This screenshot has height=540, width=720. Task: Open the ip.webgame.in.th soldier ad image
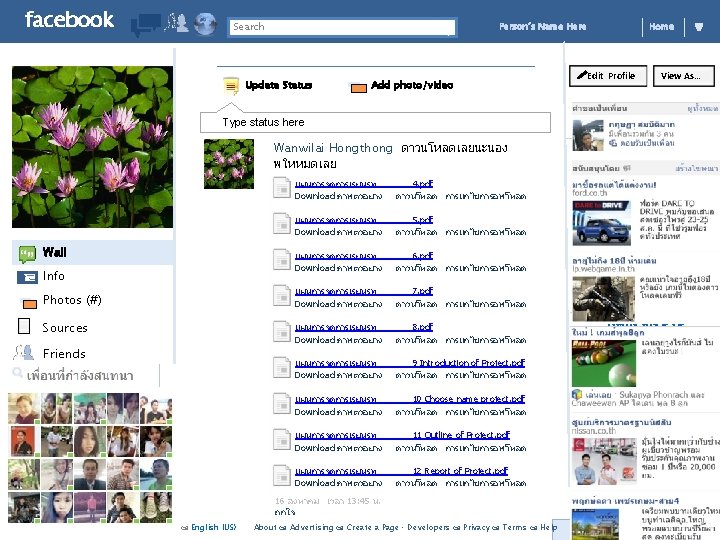(x=603, y=298)
